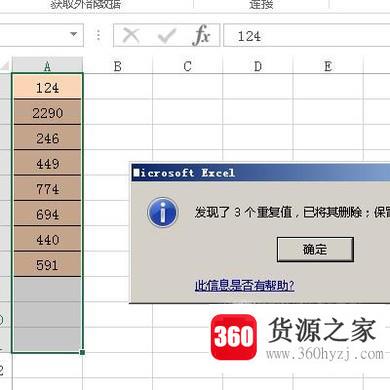Click the Enter checkmark icon in formula bar

(x=166, y=36)
